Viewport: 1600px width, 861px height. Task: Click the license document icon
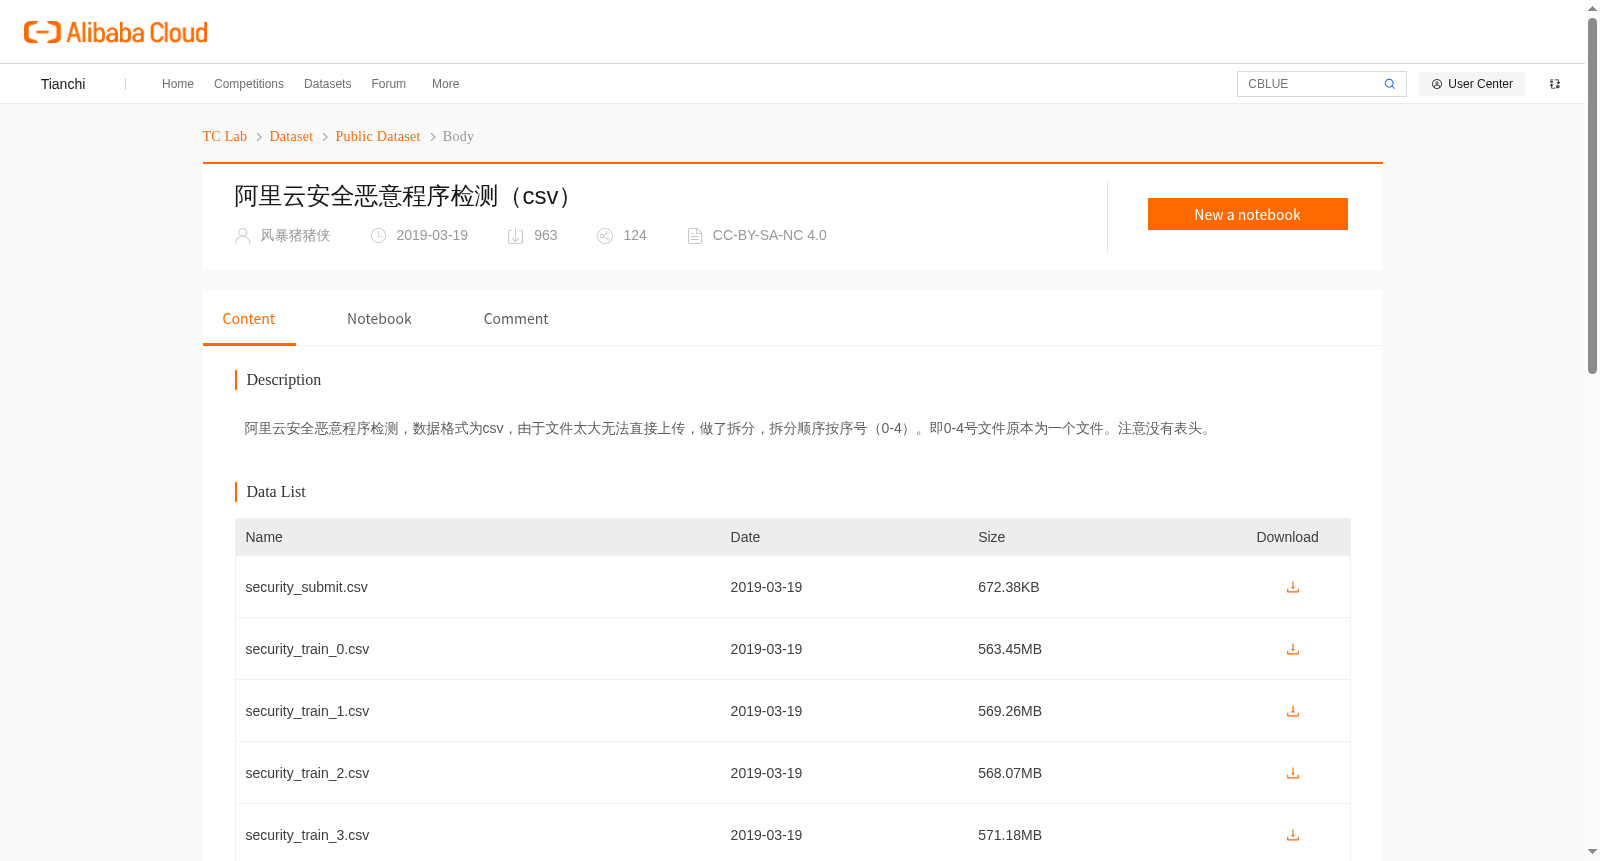coord(695,236)
